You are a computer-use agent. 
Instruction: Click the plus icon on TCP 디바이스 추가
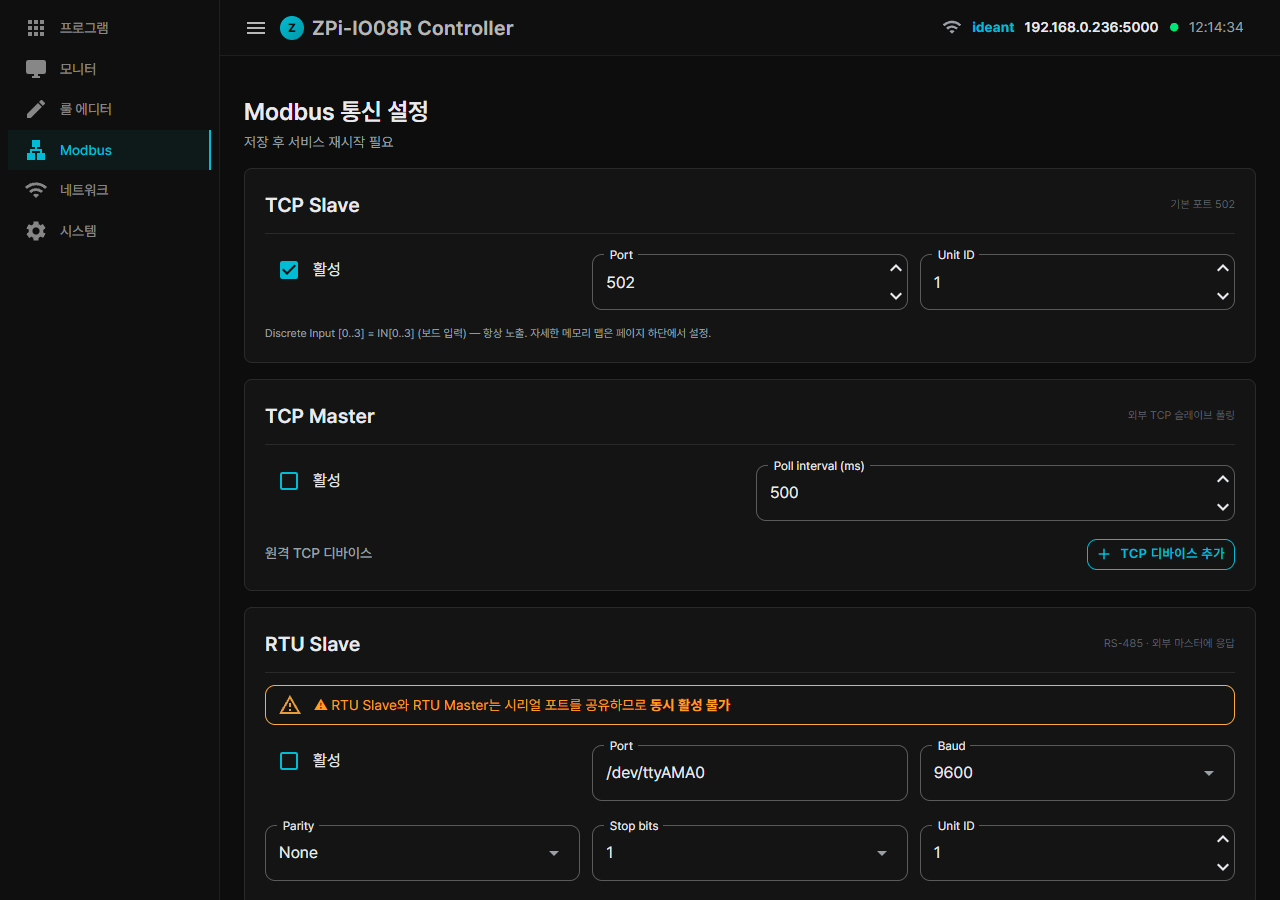[1104, 554]
